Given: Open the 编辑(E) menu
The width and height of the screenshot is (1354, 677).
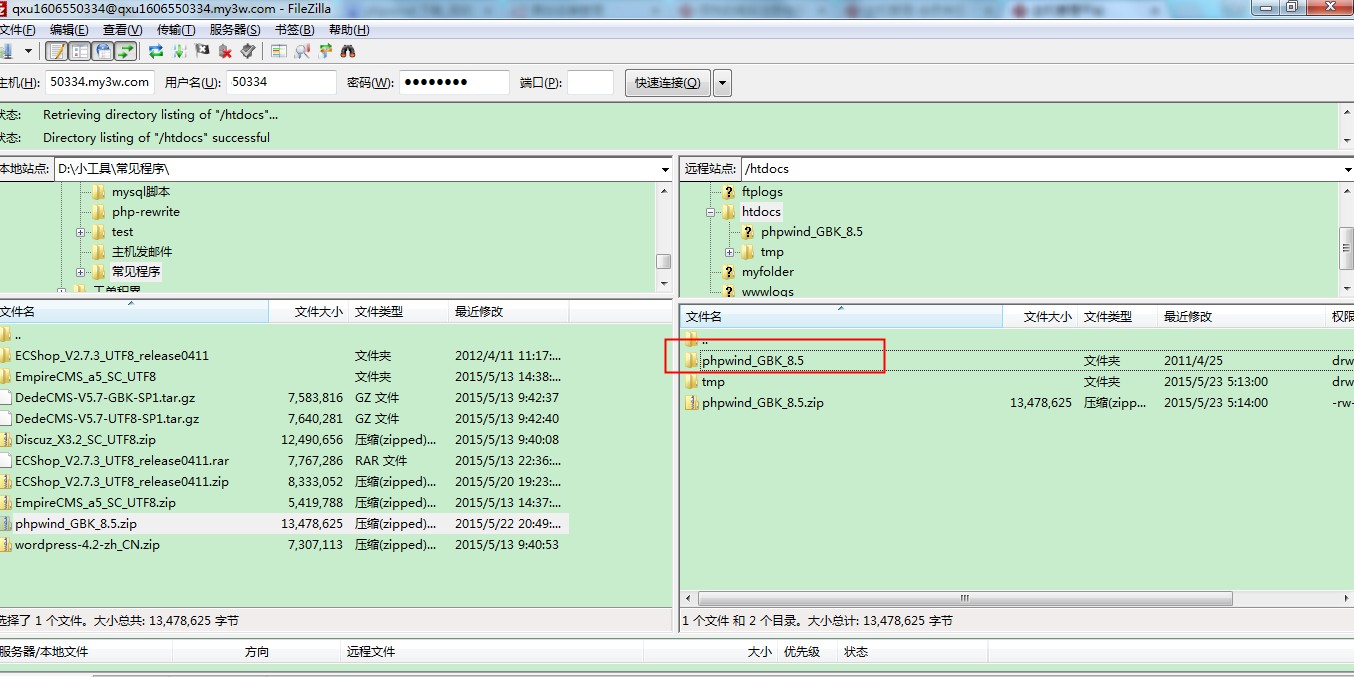Looking at the screenshot, I should click(x=69, y=30).
